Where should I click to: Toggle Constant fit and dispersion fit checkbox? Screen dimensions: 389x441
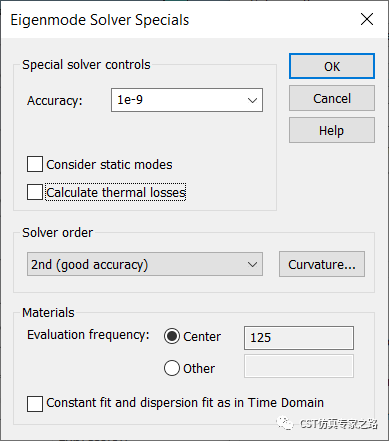35,404
